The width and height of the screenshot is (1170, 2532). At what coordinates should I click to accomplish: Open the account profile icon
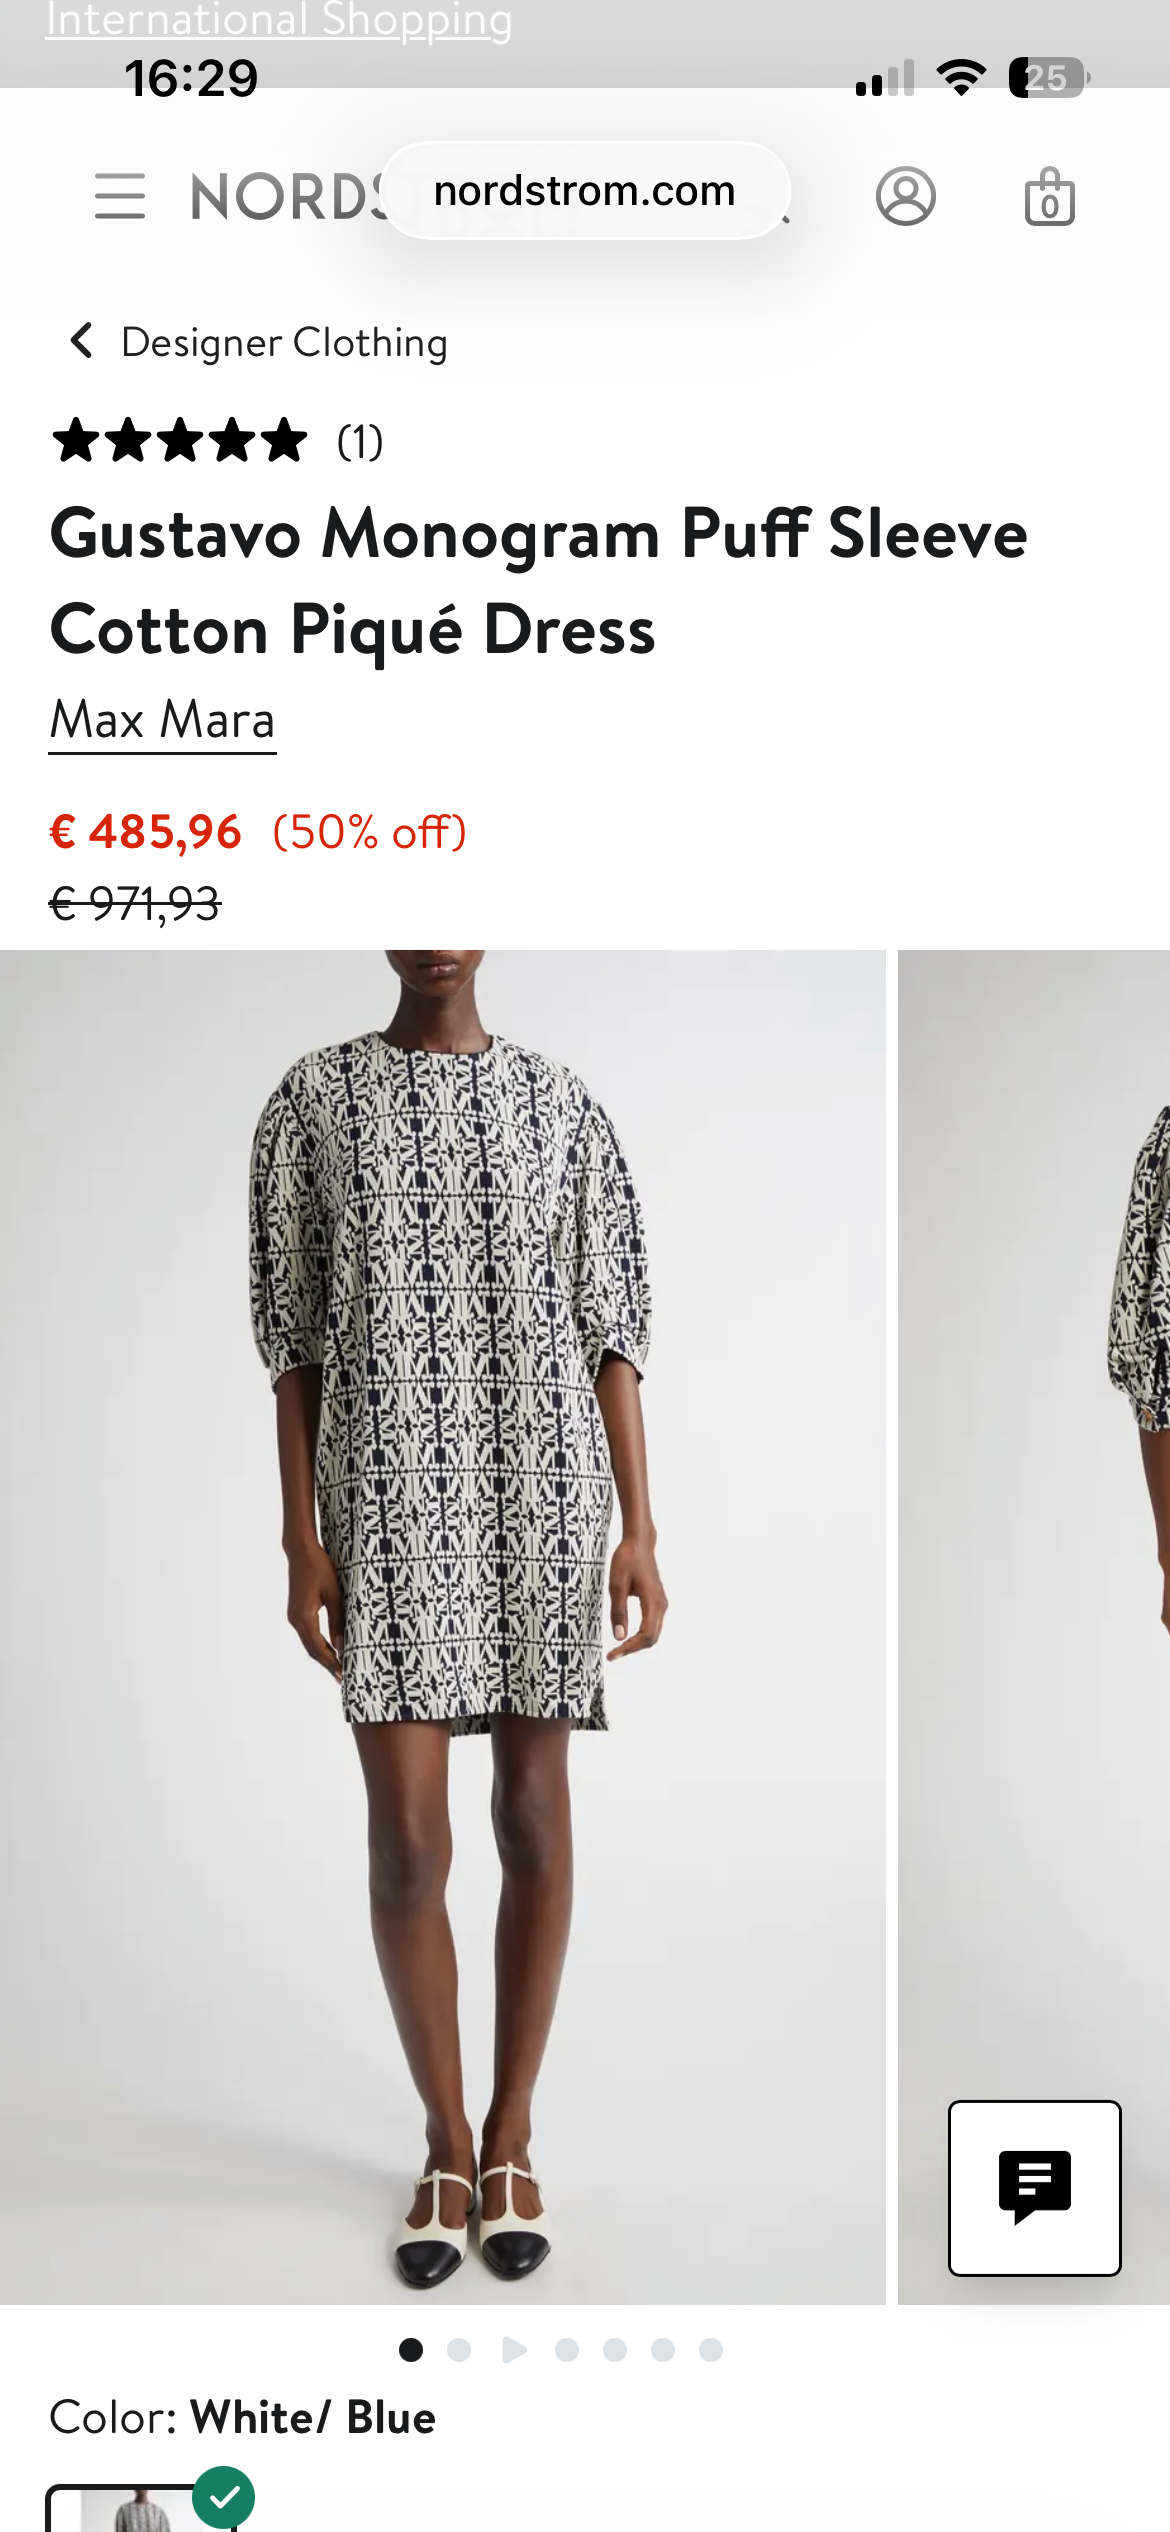(906, 196)
